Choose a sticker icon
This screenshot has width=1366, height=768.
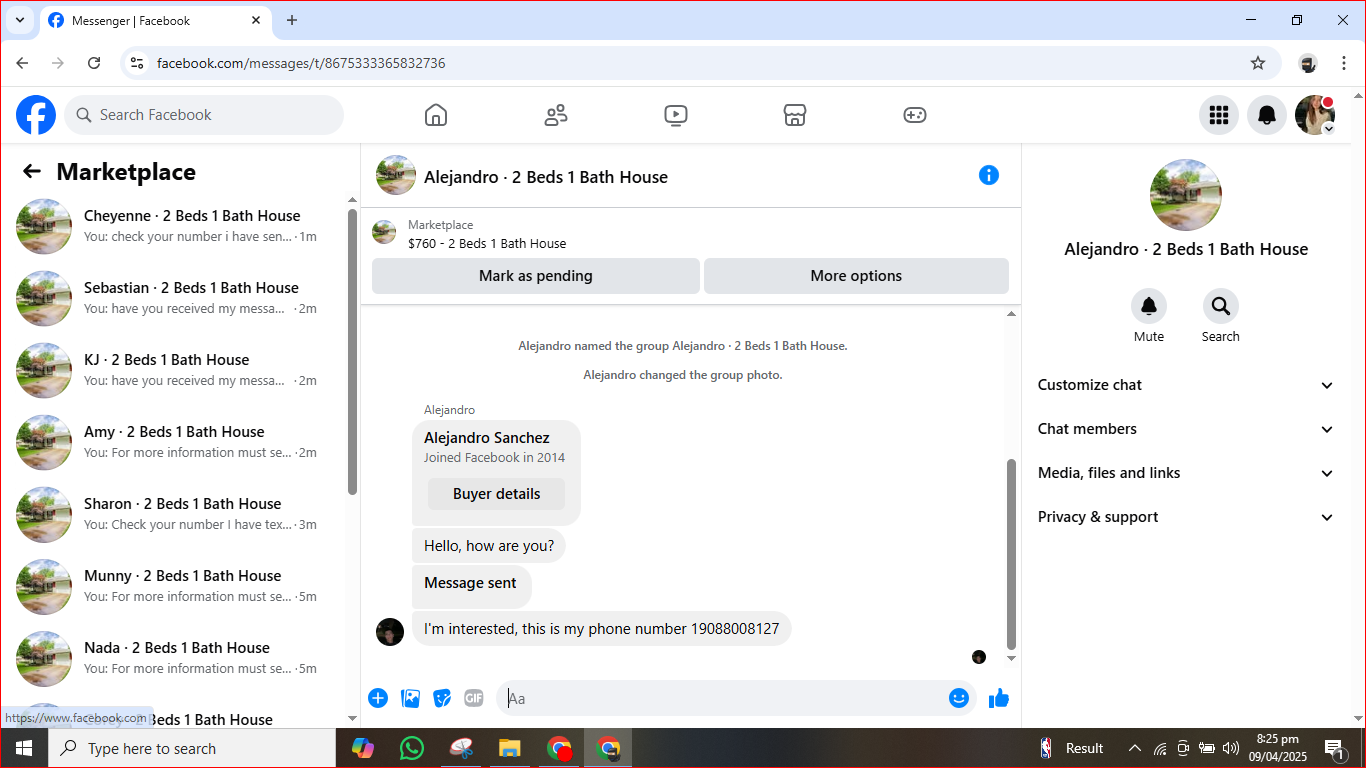click(x=442, y=698)
